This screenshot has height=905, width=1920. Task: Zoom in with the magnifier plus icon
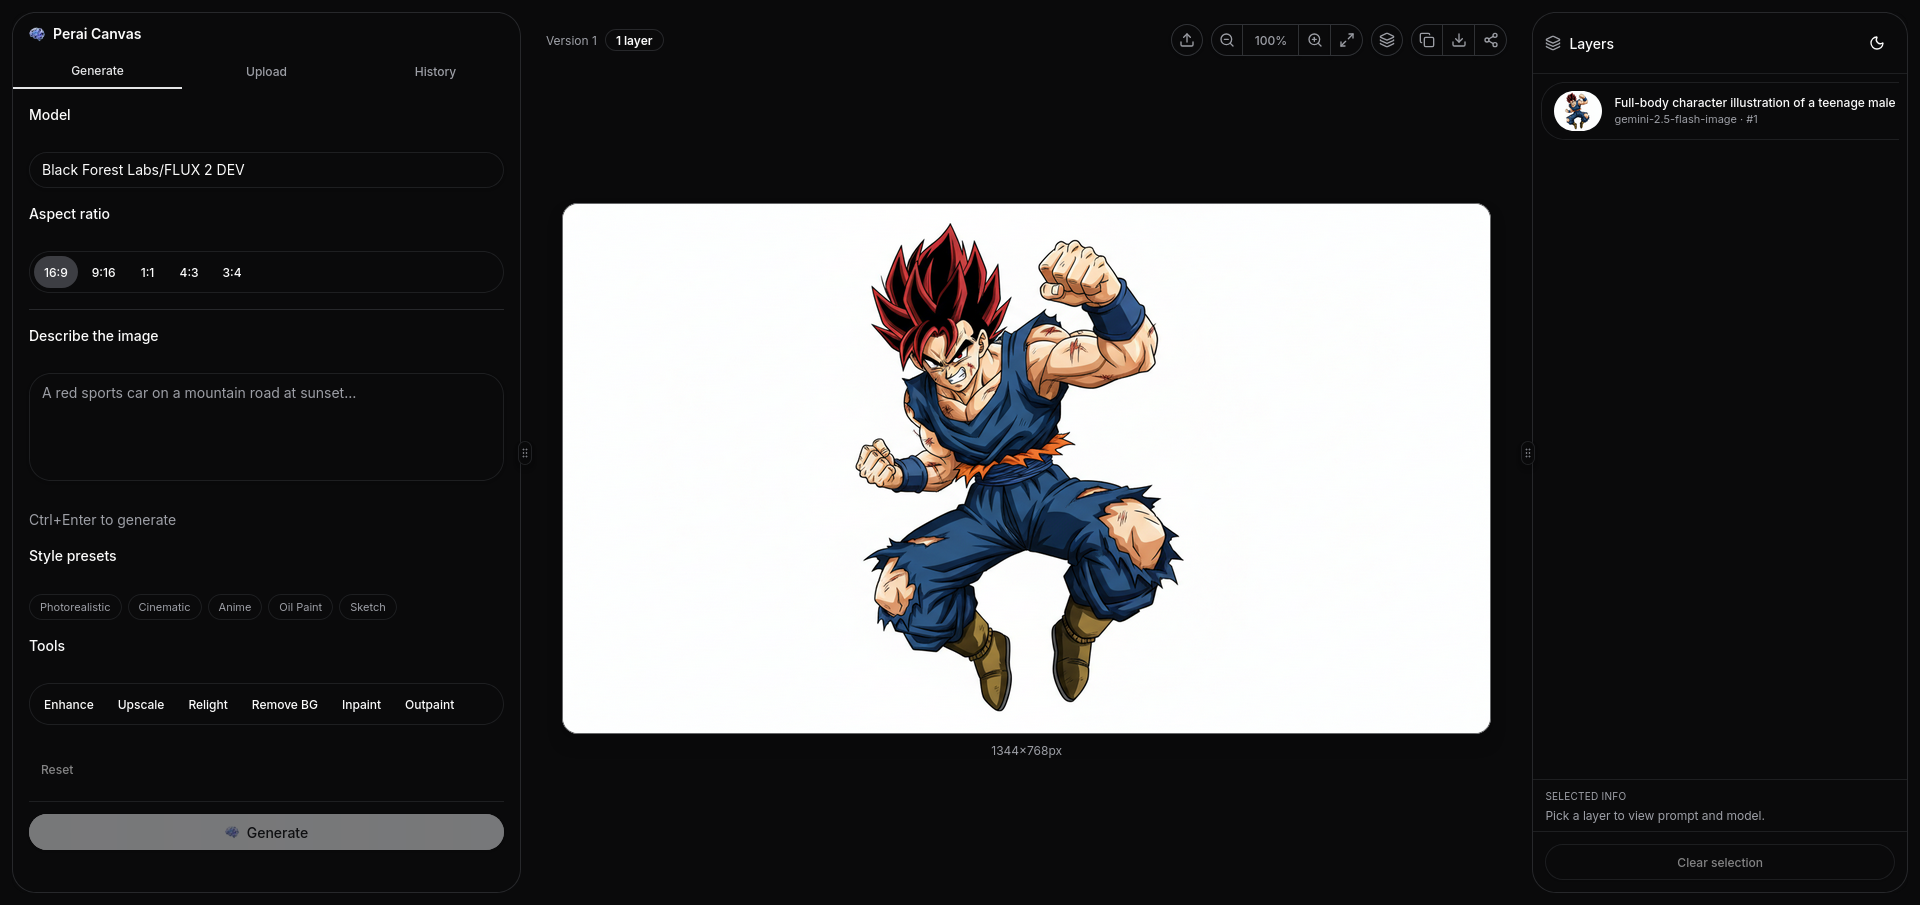pyautogui.click(x=1315, y=40)
